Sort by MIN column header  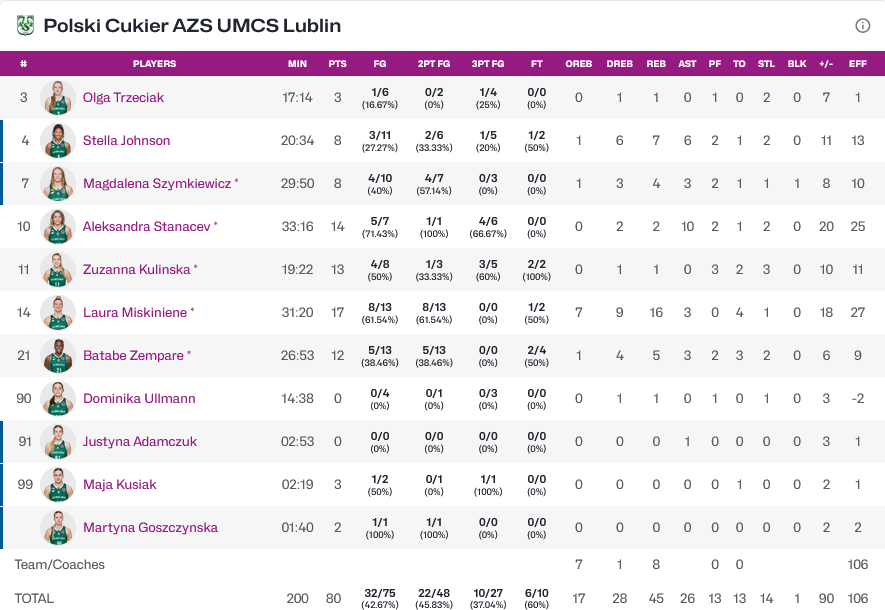pyautogui.click(x=297, y=64)
